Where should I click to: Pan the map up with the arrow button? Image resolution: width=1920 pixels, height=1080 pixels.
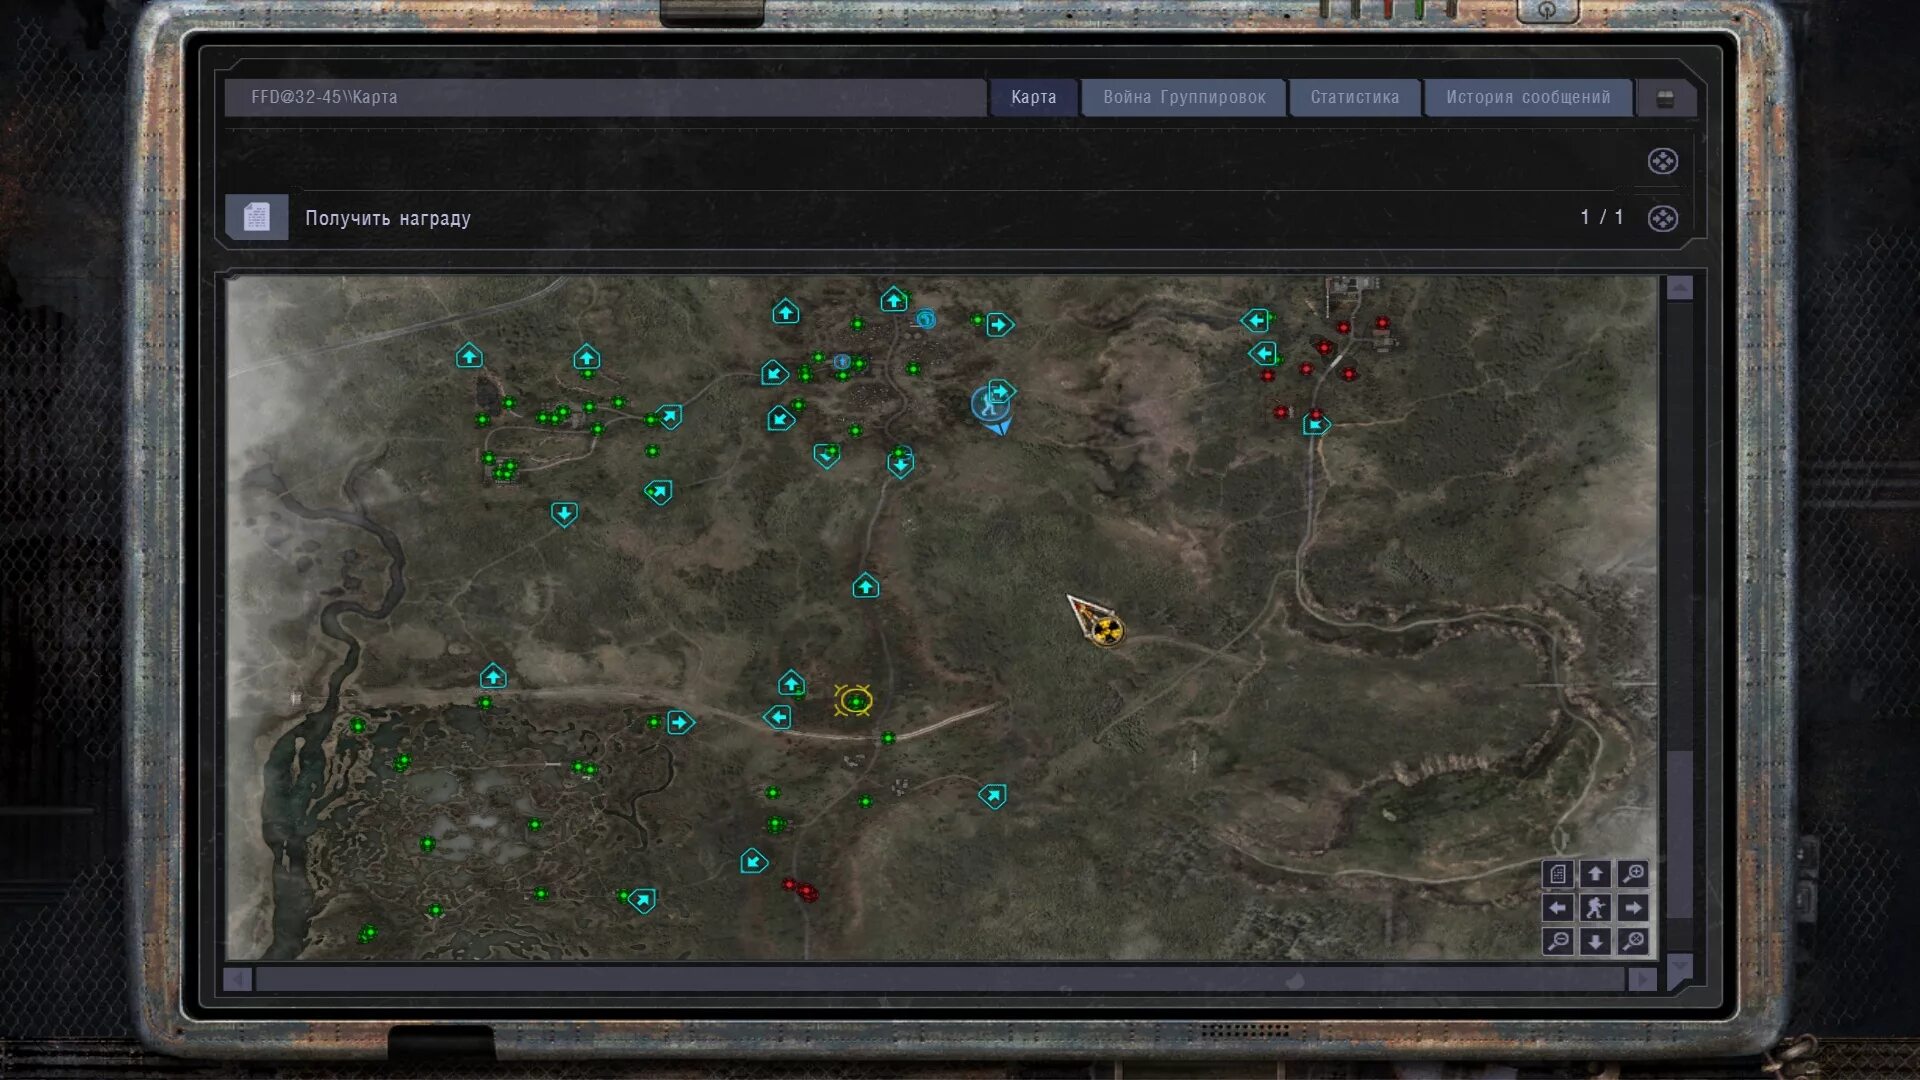(1595, 874)
